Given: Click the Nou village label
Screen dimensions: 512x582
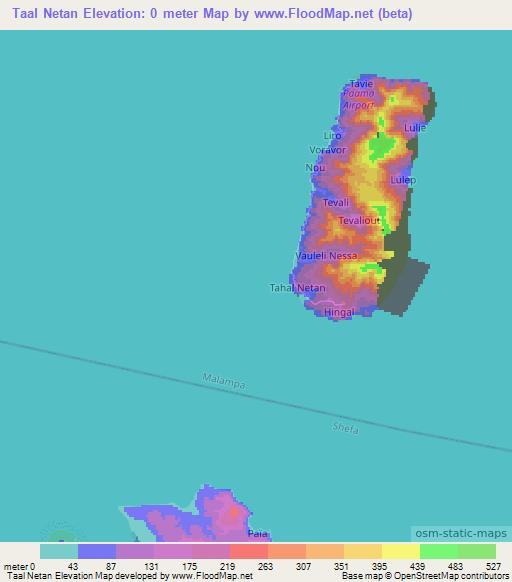Looking at the screenshot, I should click(315, 168).
